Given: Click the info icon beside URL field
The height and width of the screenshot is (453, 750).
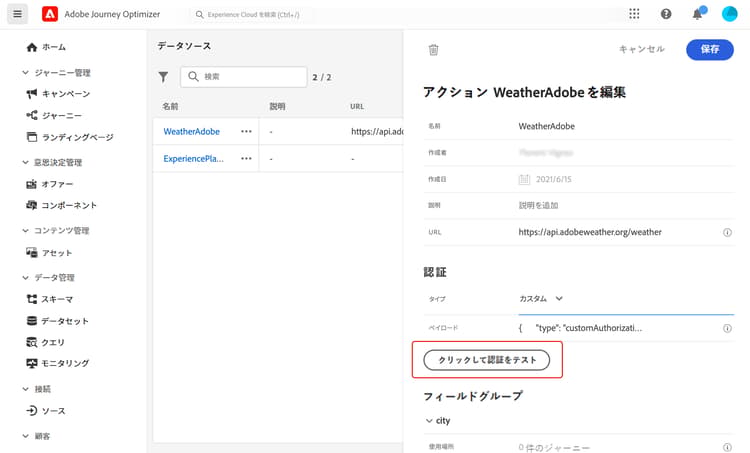Looking at the screenshot, I should [727, 232].
